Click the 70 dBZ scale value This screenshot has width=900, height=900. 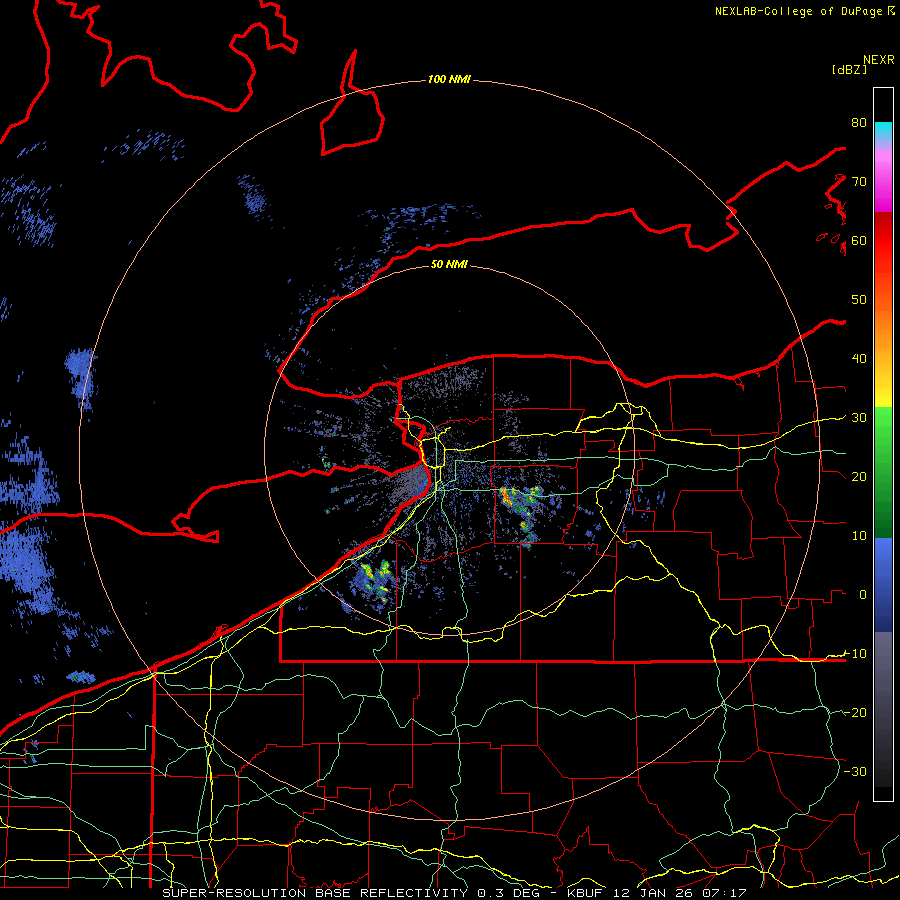859,181
